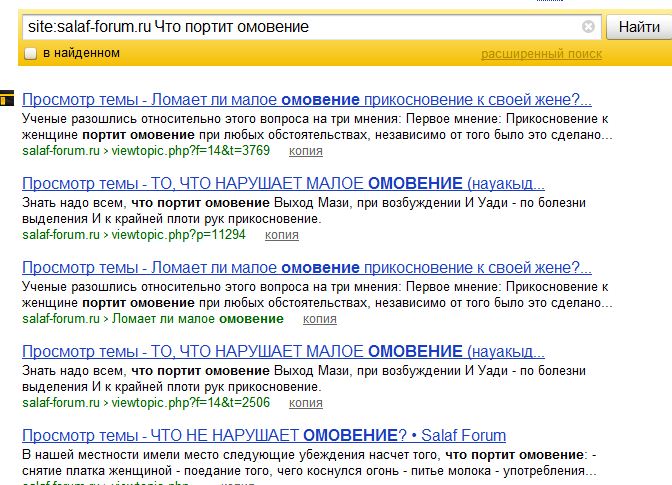Click the small yellow icon beside the first result
The width and height of the screenshot is (672, 485).
click(7, 98)
